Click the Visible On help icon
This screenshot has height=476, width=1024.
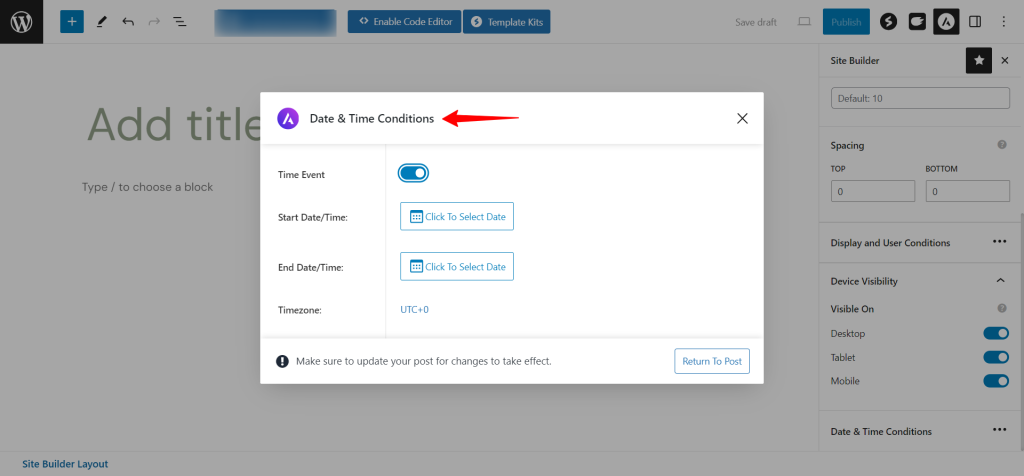click(x=1002, y=308)
